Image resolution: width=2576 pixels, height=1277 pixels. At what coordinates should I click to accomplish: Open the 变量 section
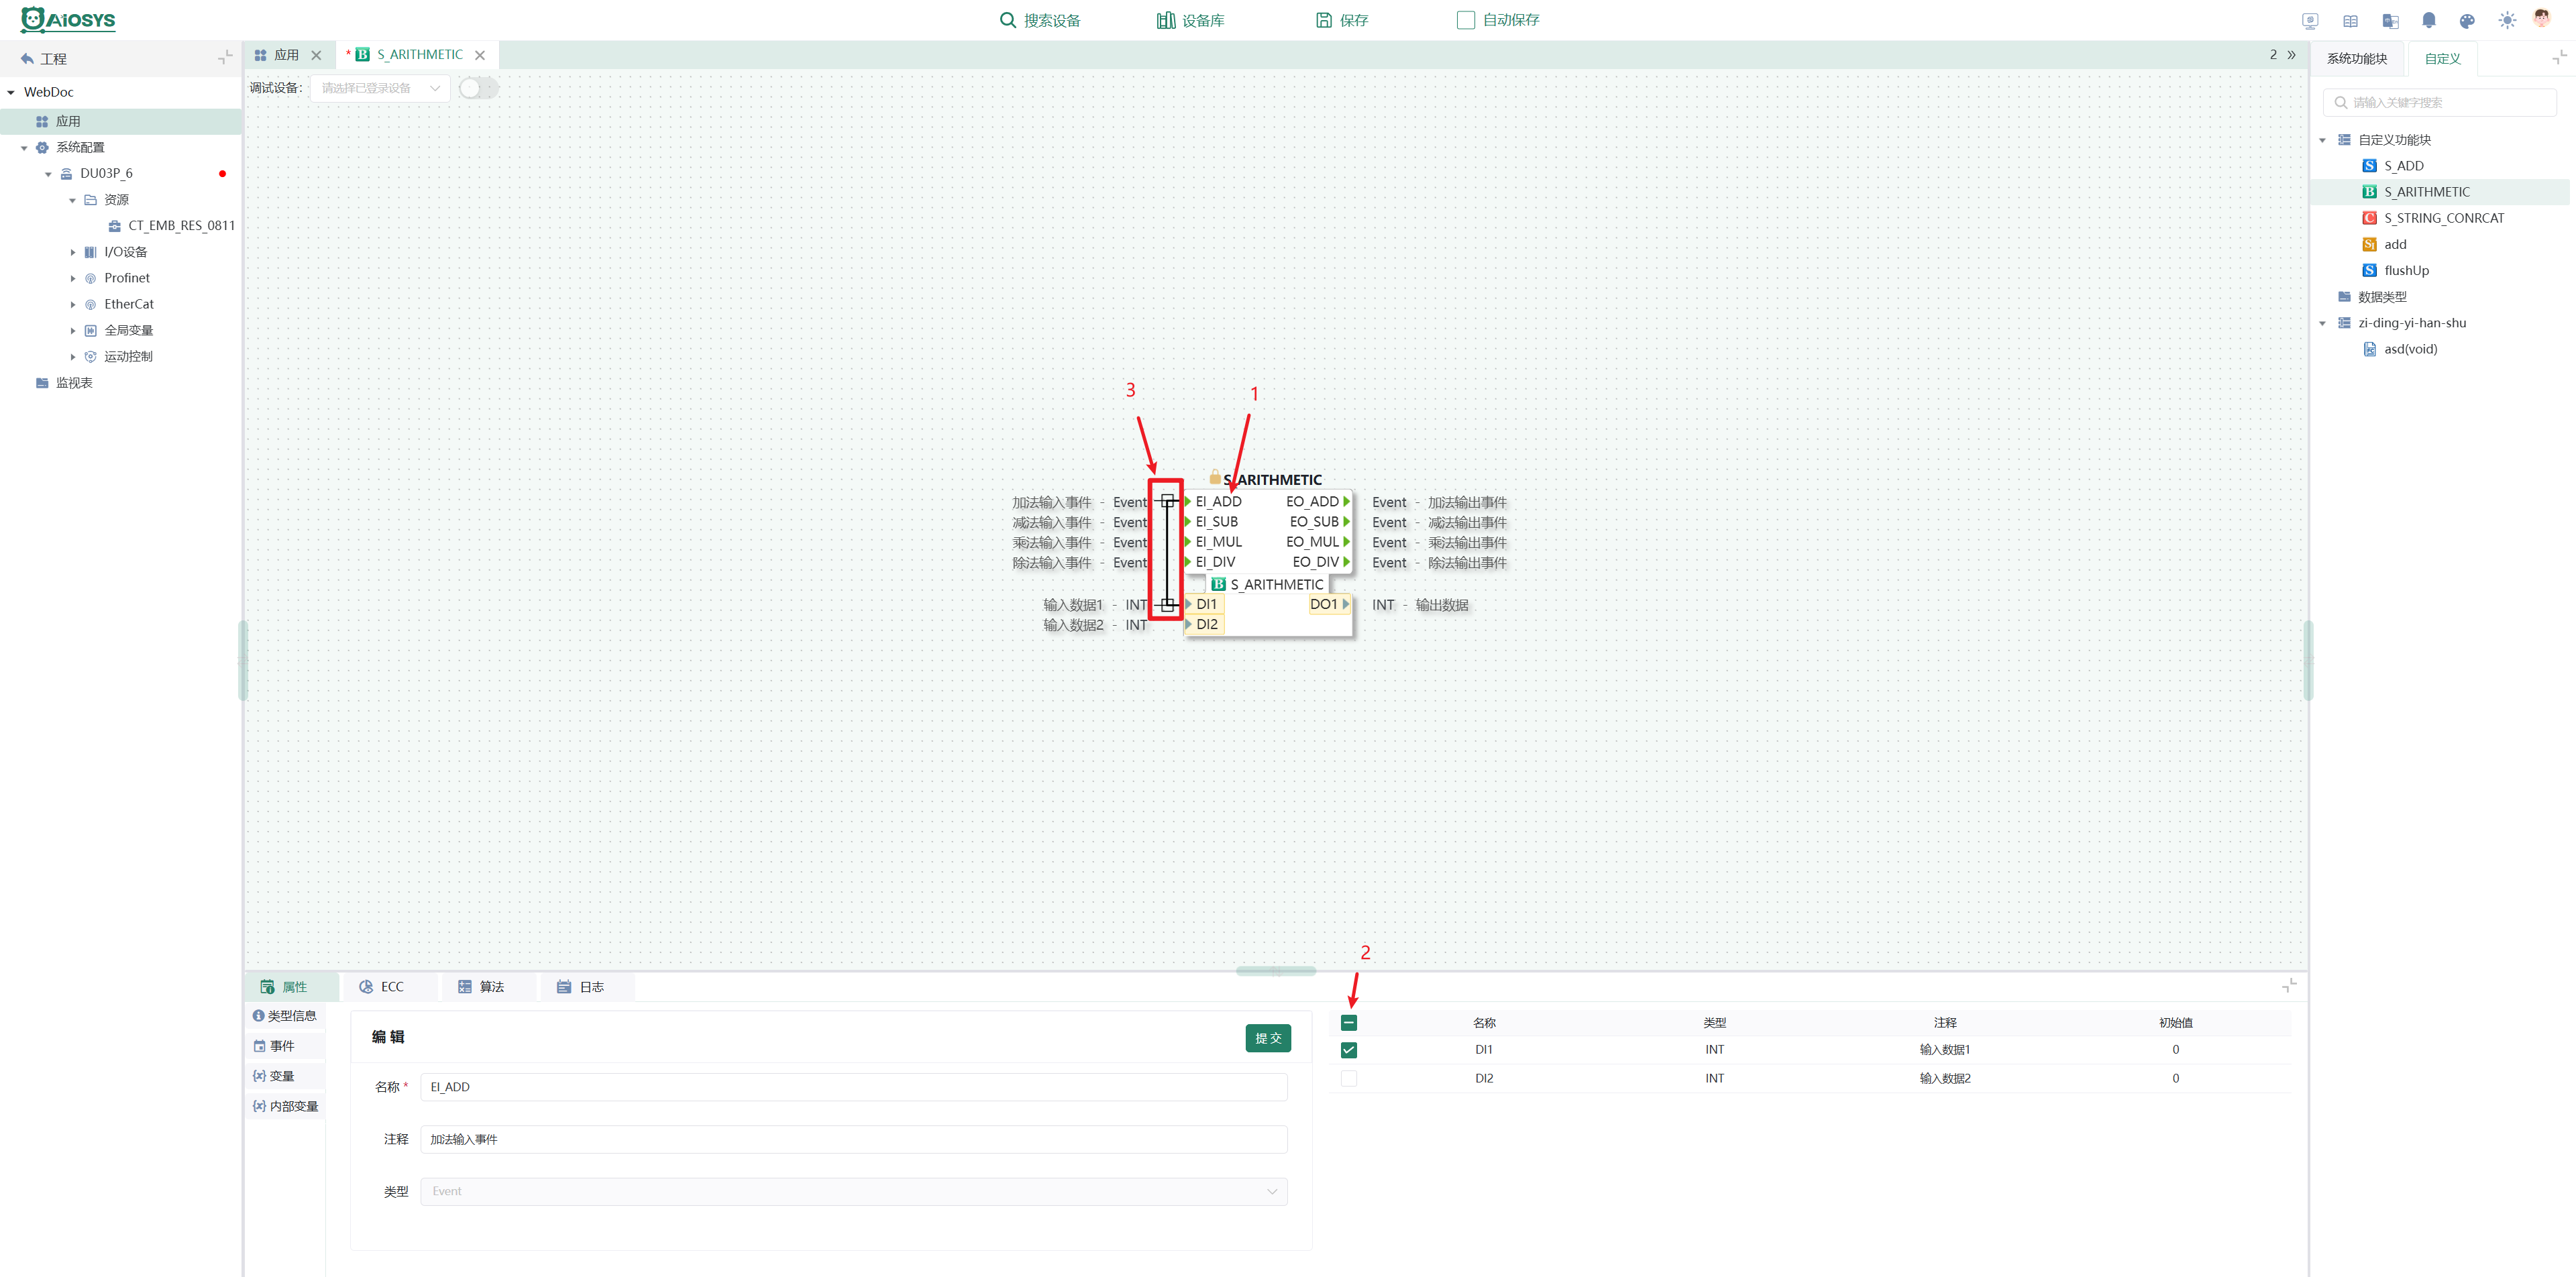coord(285,1076)
